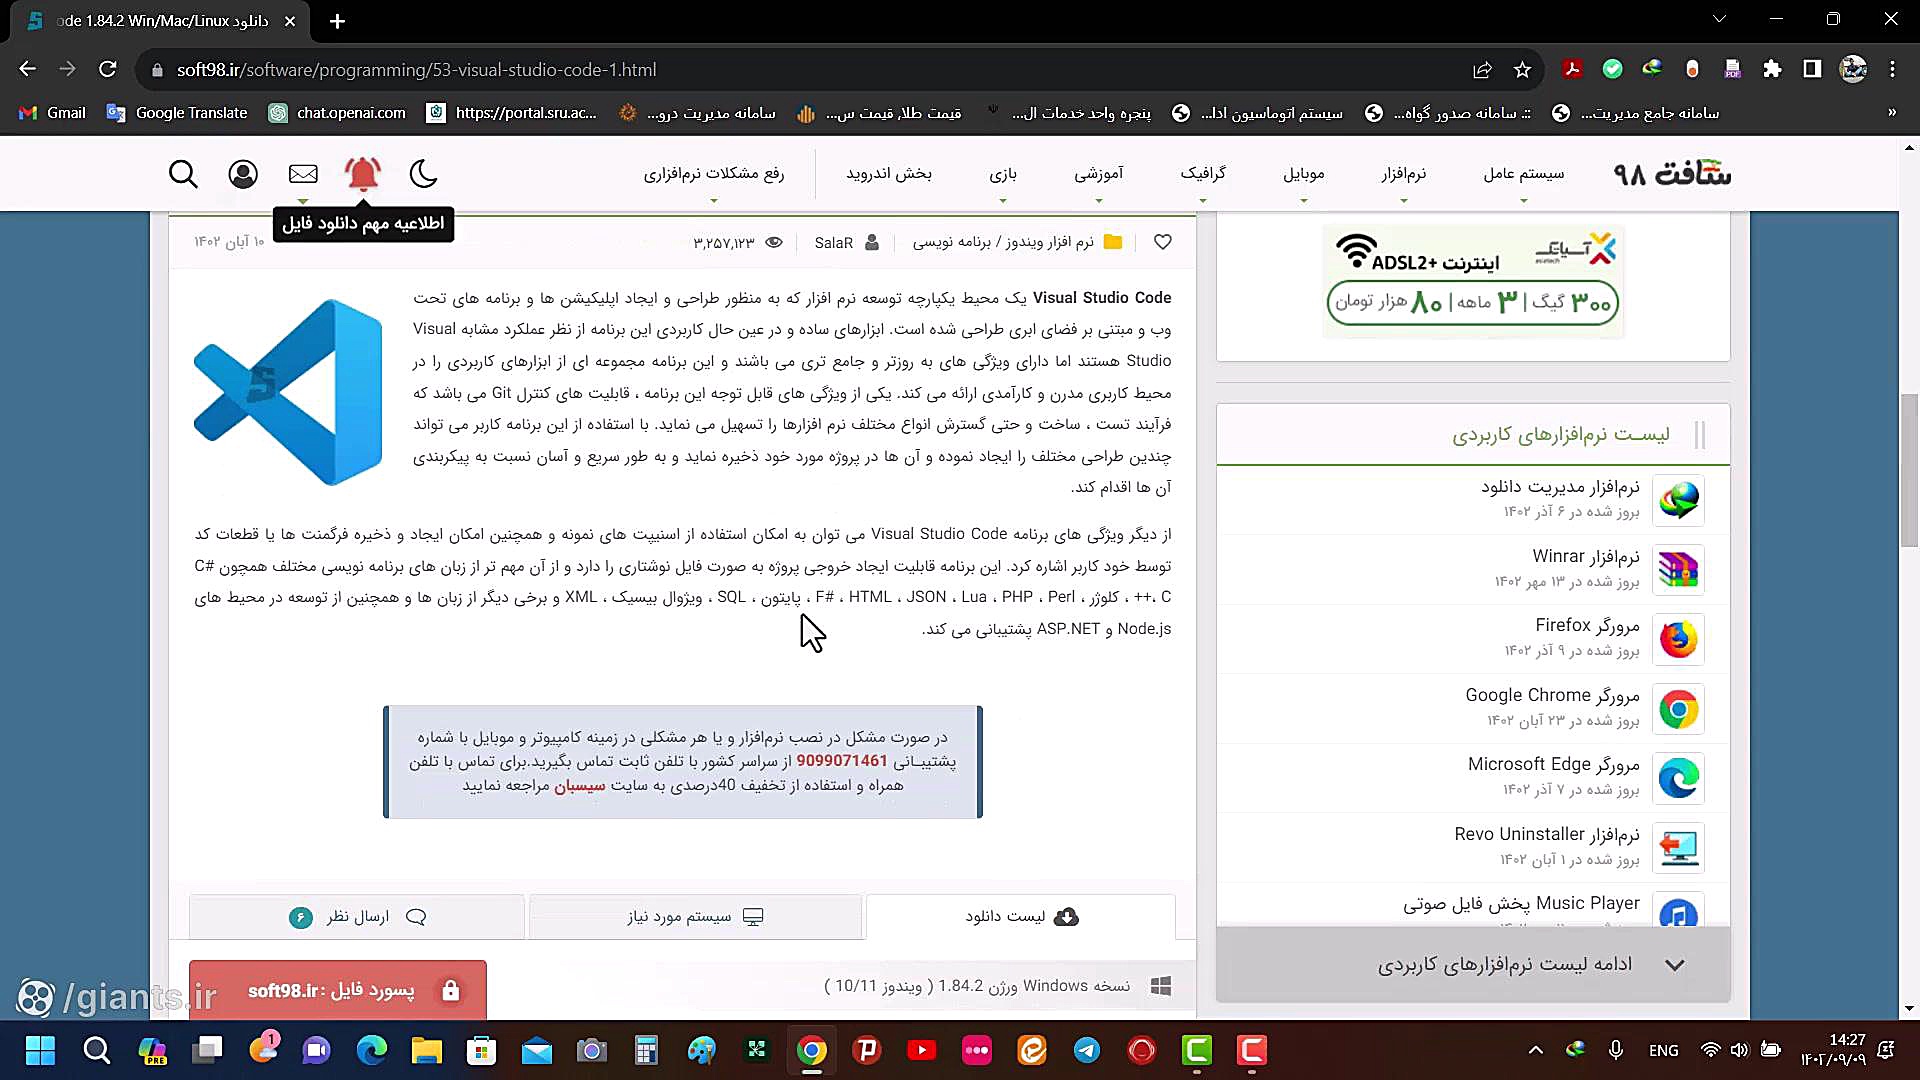Open Telegram from the taskbar
This screenshot has height=1080, width=1920.
pos(1087,1050)
